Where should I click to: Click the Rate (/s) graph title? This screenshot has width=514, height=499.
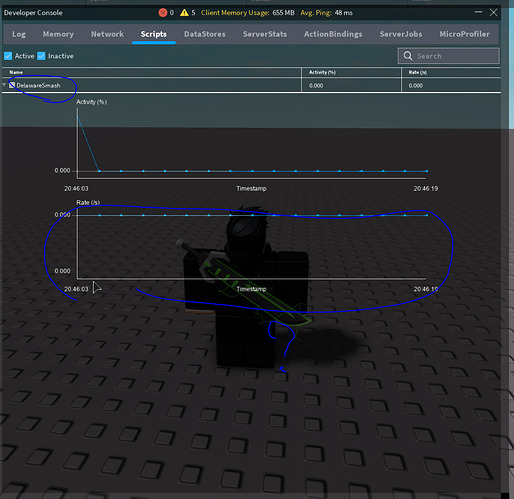(x=88, y=203)
